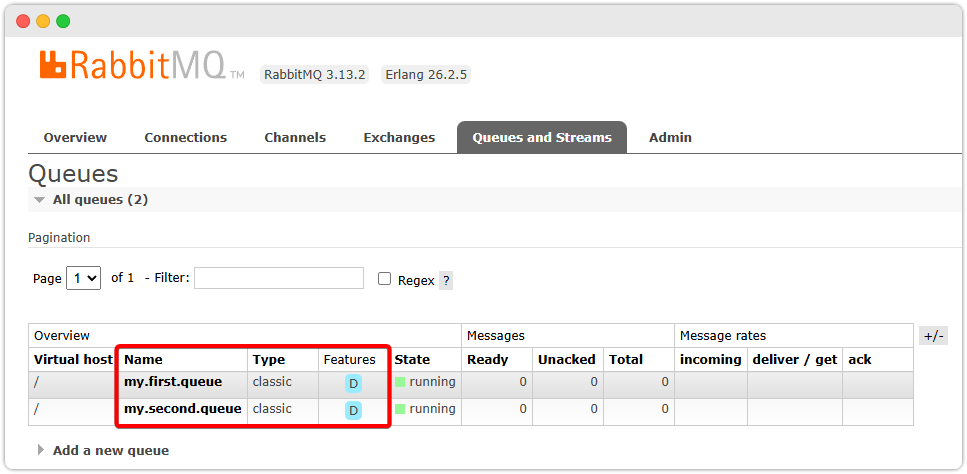Viewport: 967px width, 474px height.
Task: Click the RabbitMQ logo
Action: coord(142,65)
